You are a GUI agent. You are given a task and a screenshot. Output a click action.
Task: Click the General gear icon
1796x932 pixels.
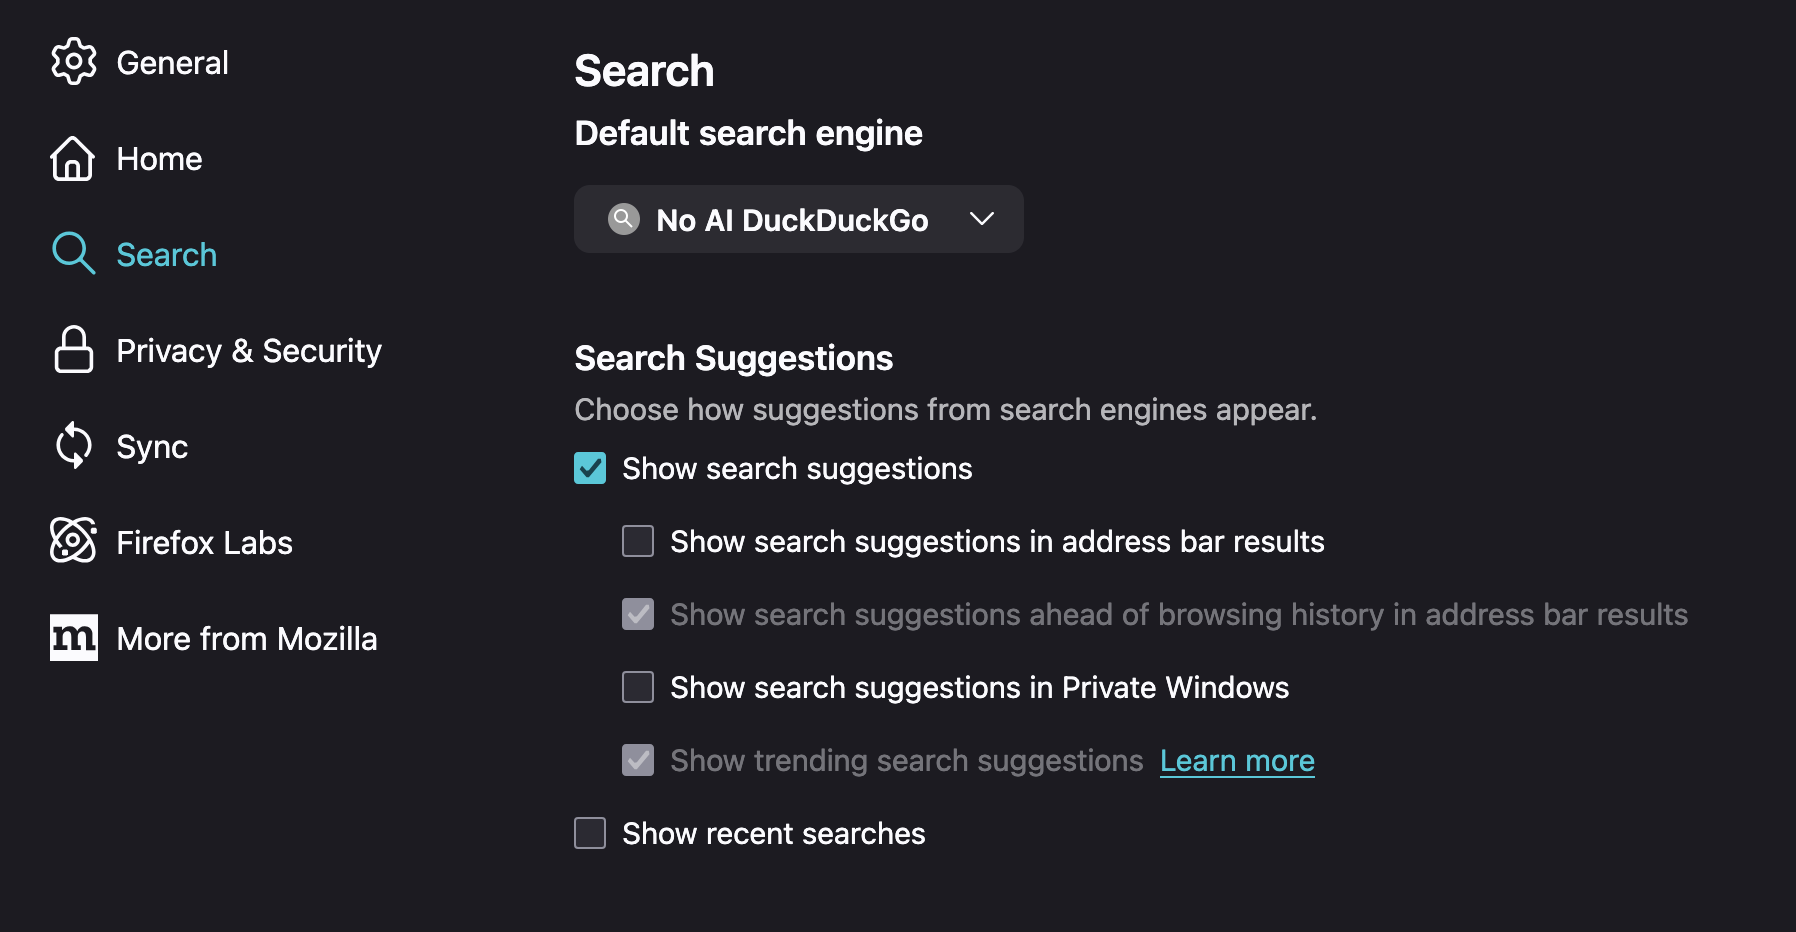click(73, 62)
